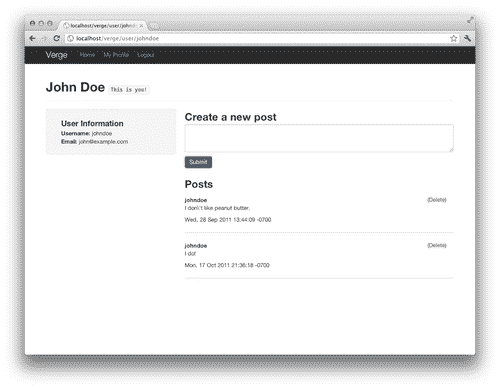This screenshot has width=500, height=389.
Task: Click the timestamp Mon, 17 Oct 2011
Action: tap(227, 265)
